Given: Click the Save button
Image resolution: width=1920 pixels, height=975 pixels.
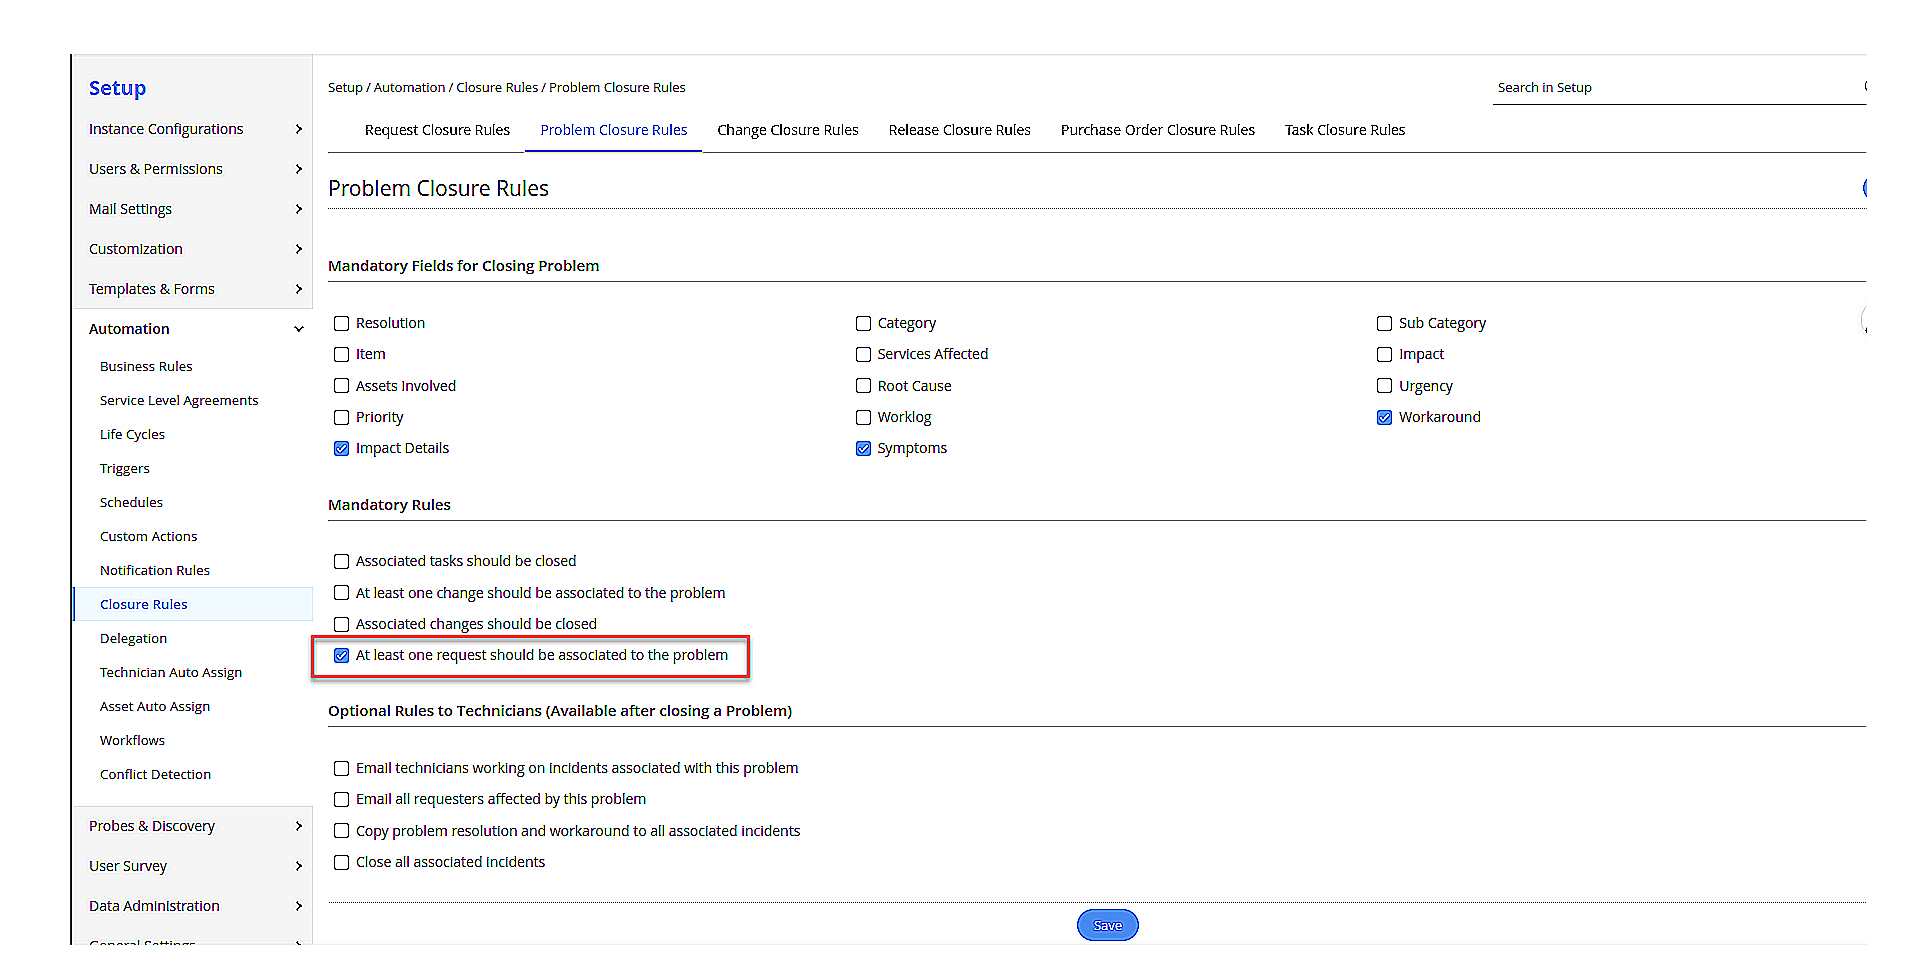Looking at the screenshot, I should click(x=1107, y=925).
